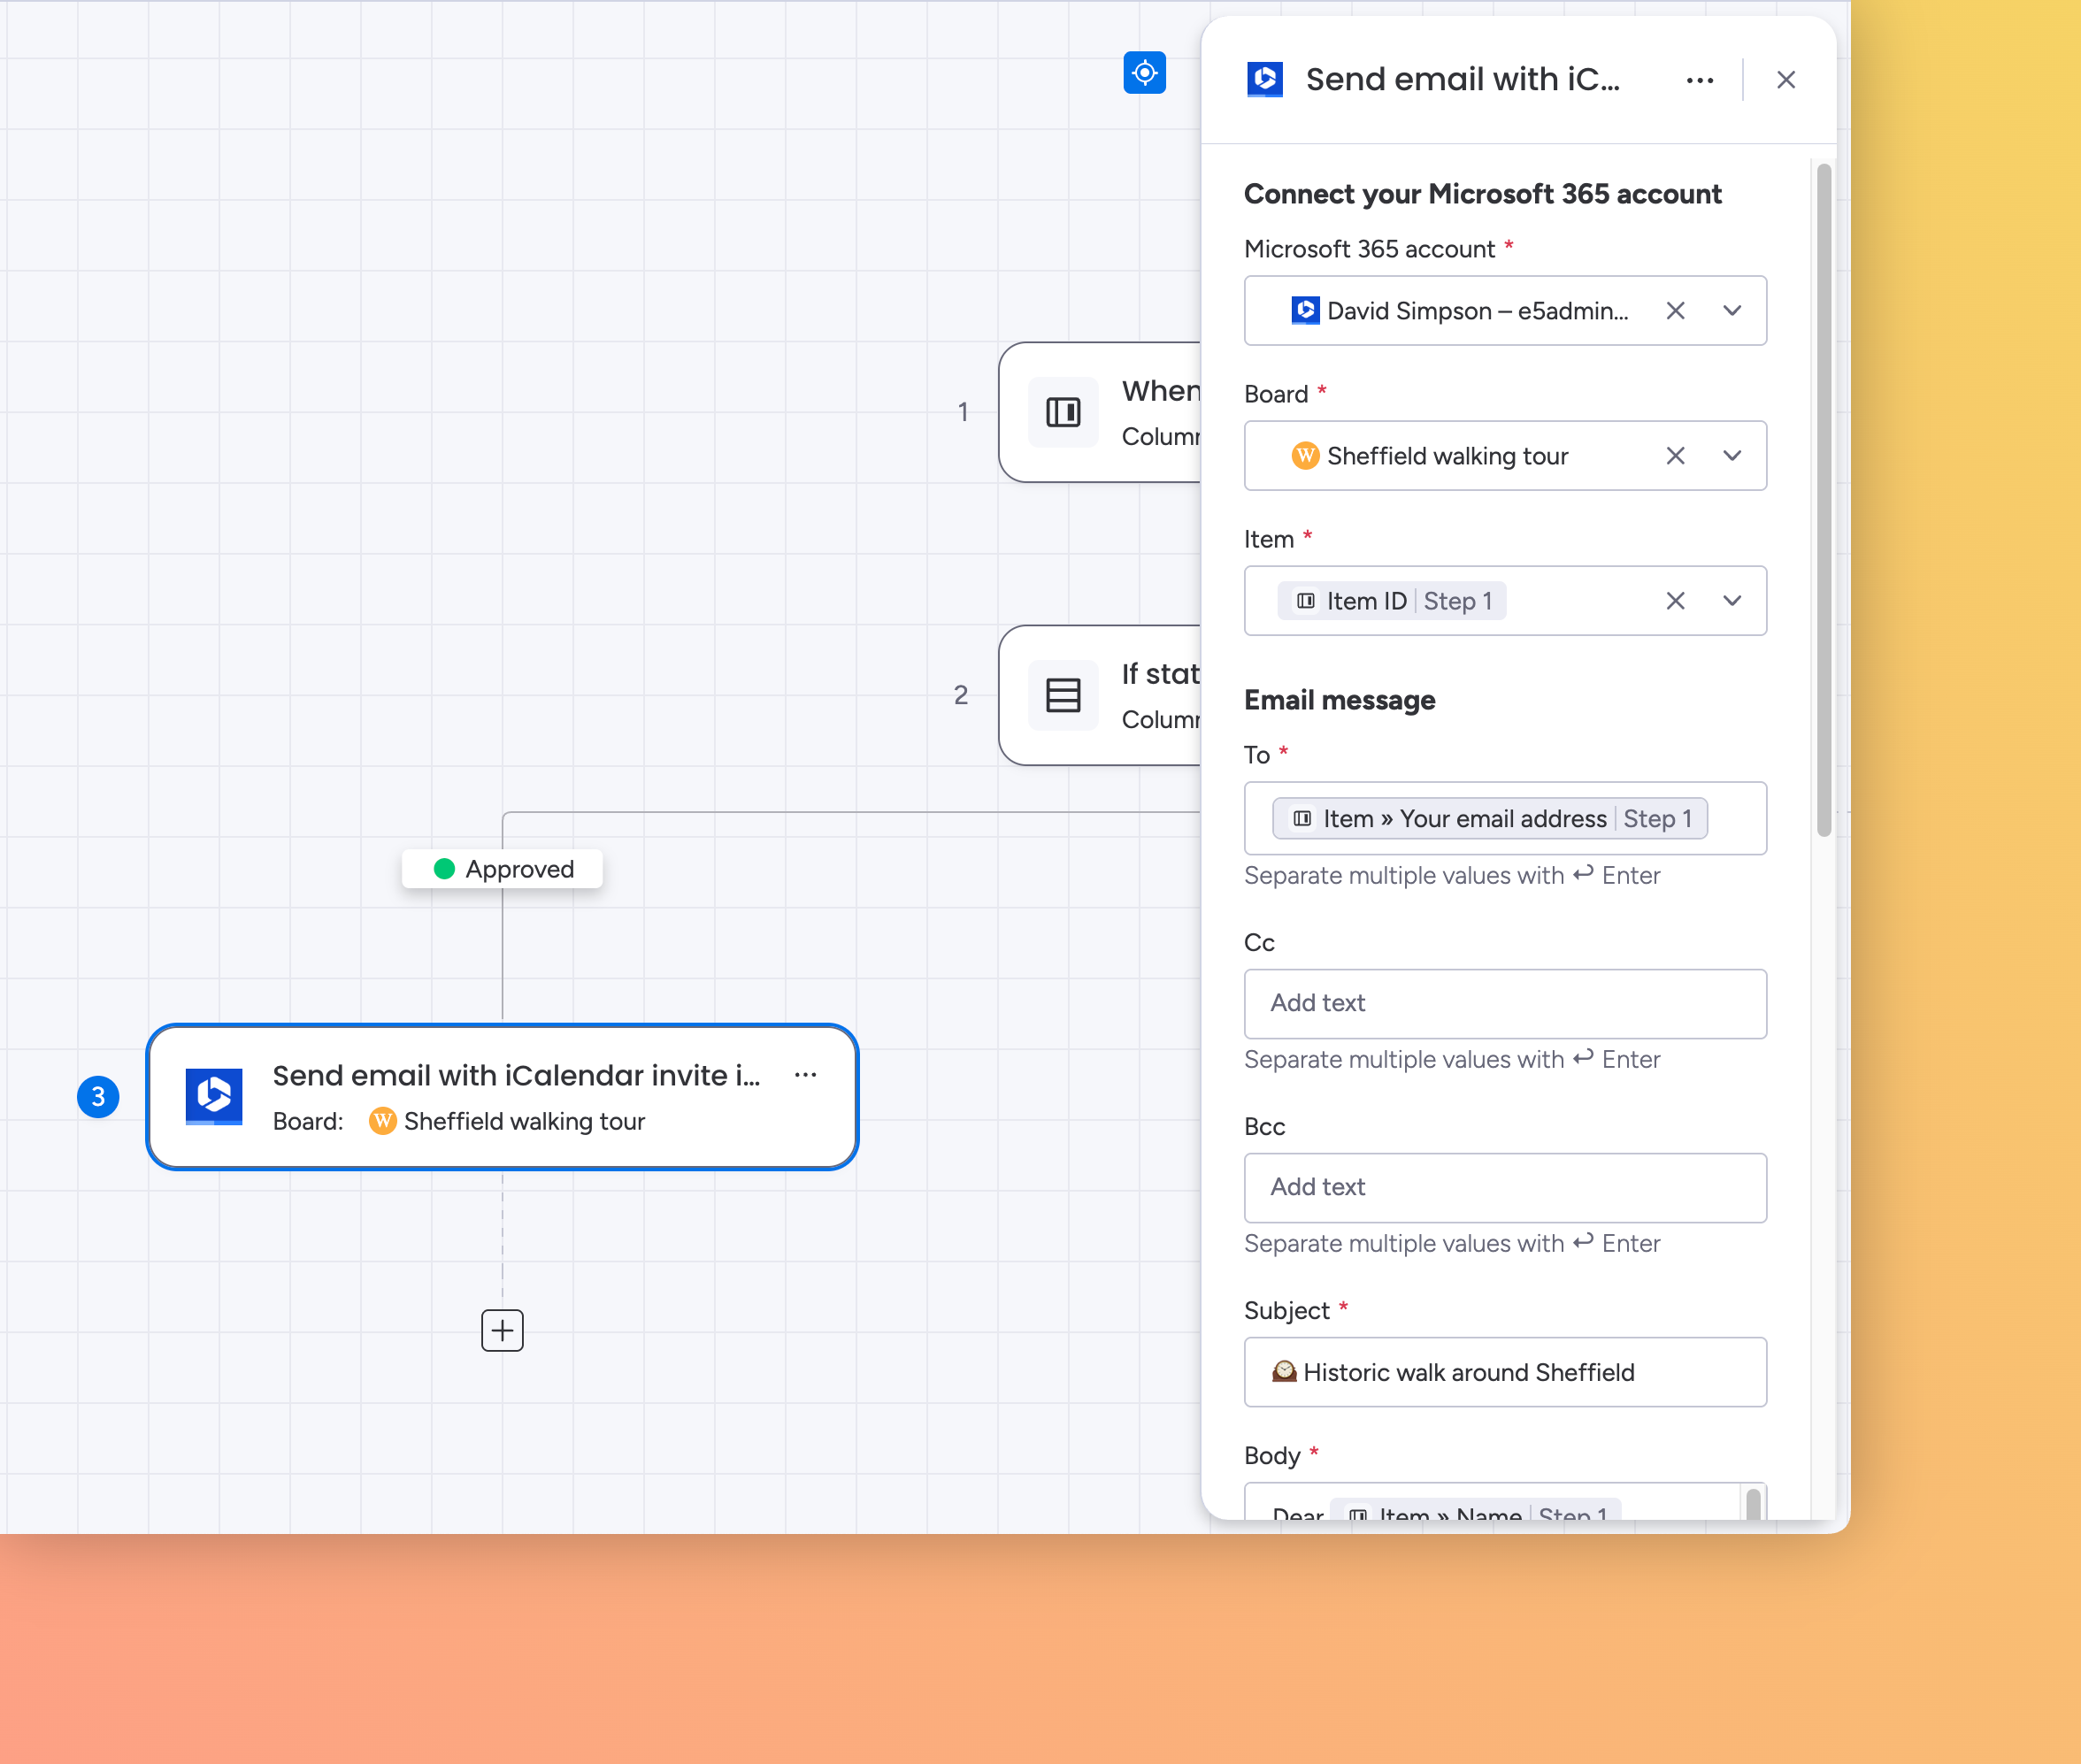Screen dimensions: 2081x1764
Task: Click the Cc input field
Action: (x=1504, y=1003)
